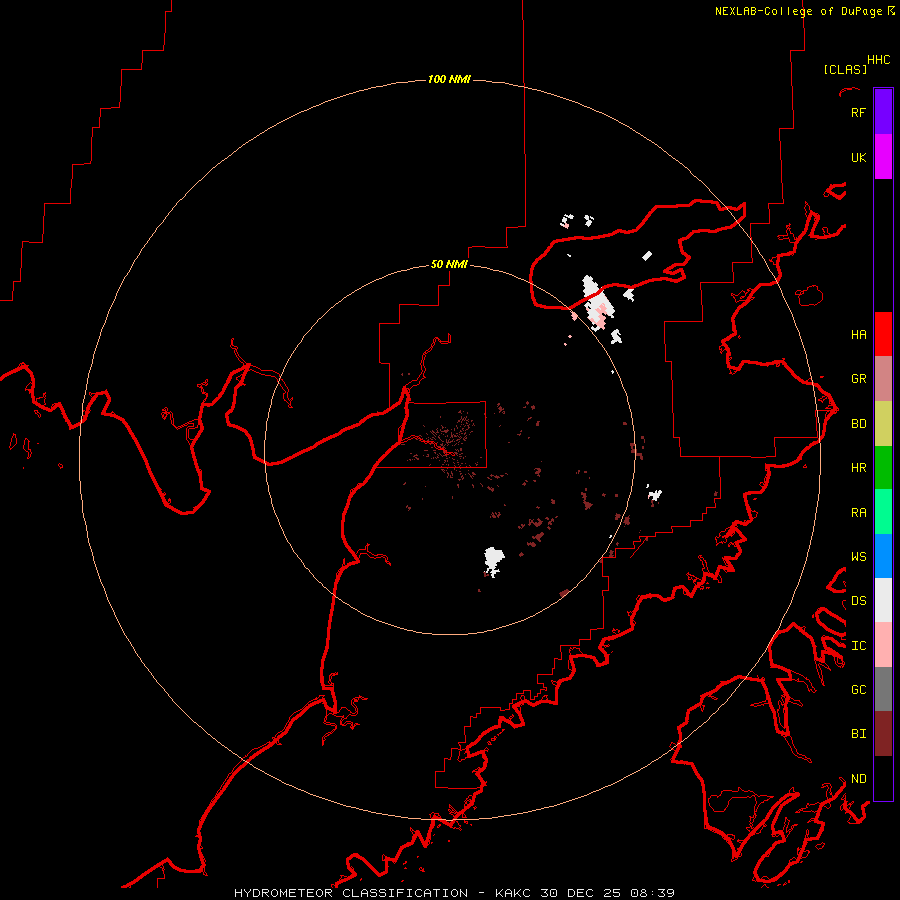Click the [CLAS] units label
This screenshot has width=900, height=900.
(x=845, y=69)
